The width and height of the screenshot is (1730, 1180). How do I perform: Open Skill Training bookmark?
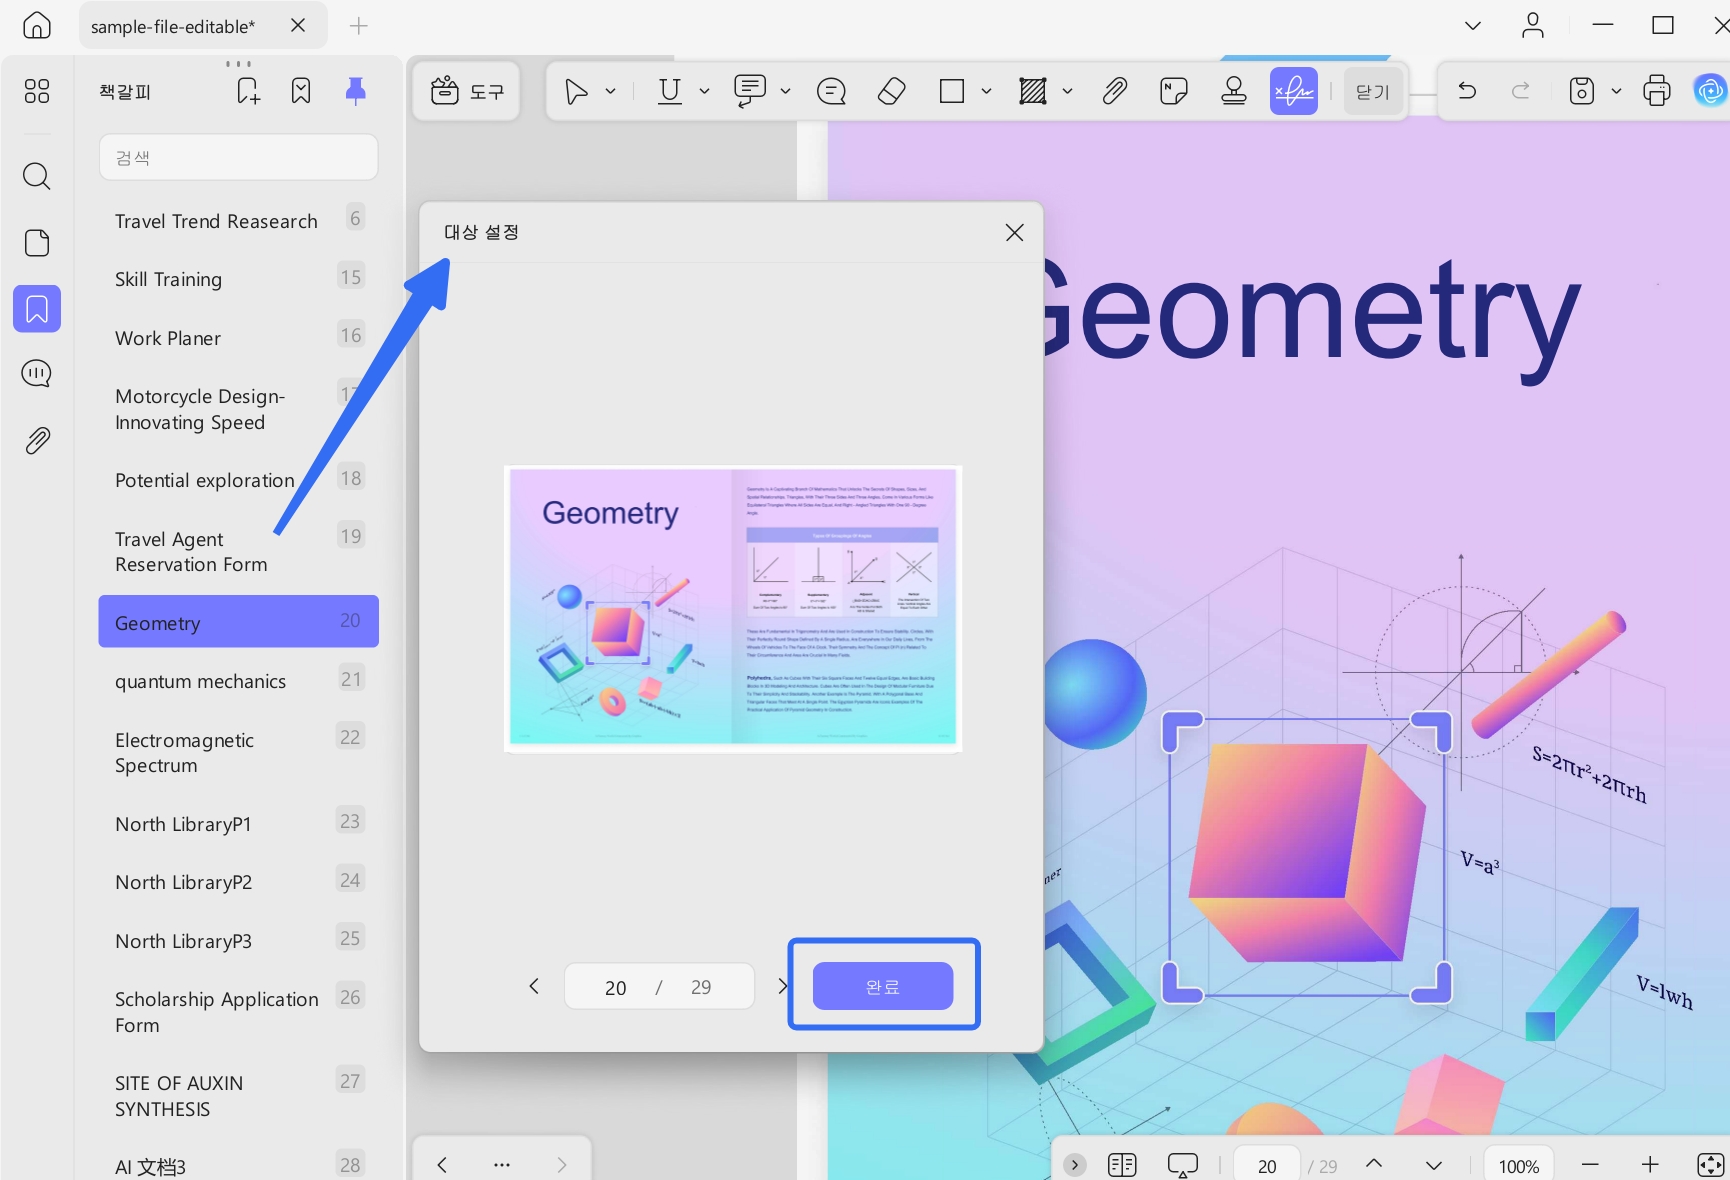238,279
